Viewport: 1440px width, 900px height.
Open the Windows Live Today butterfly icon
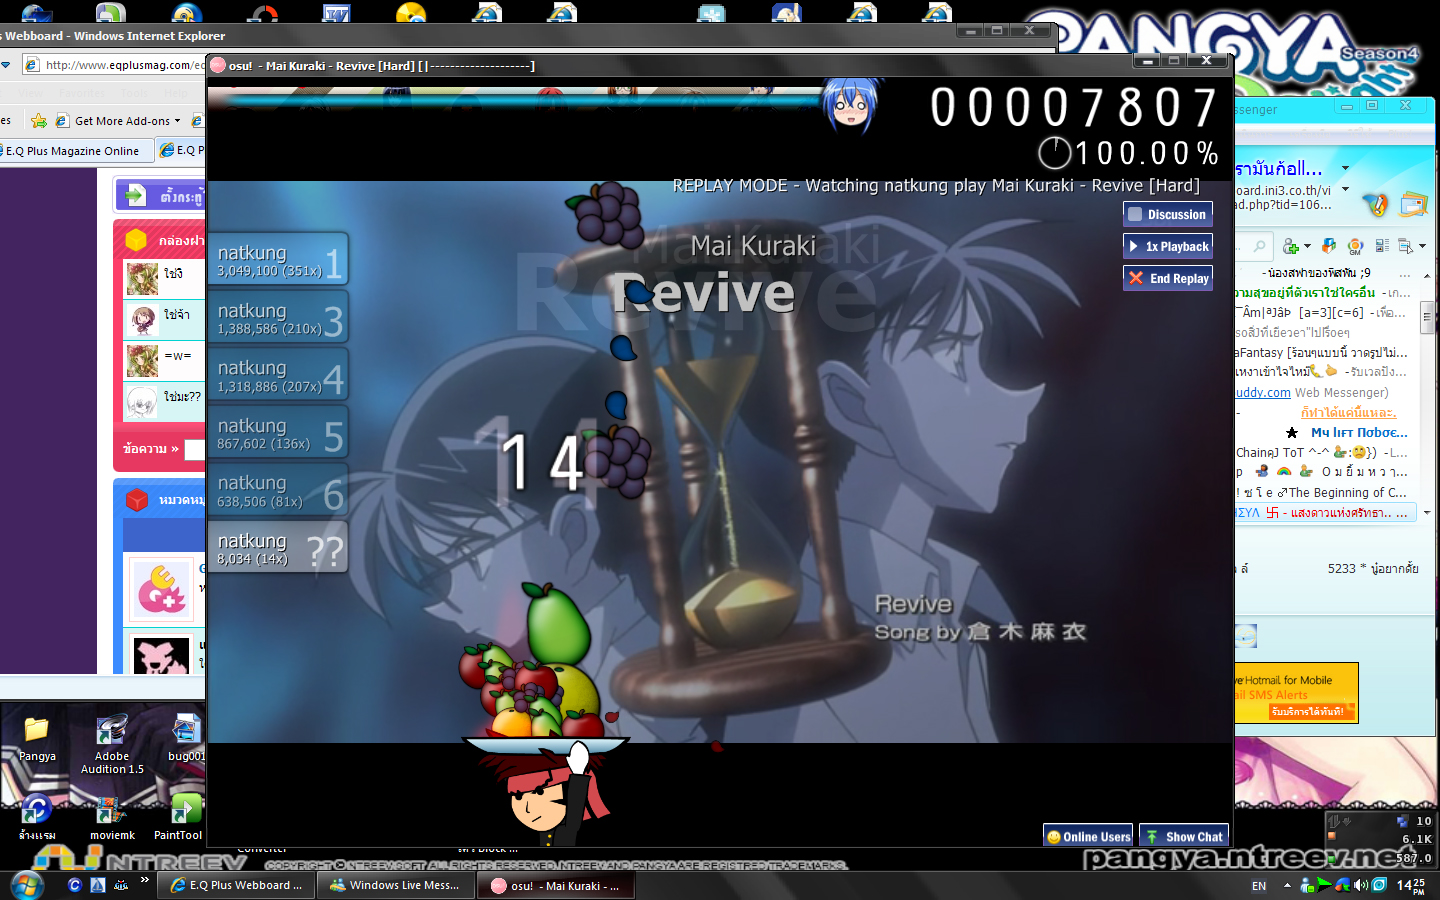tap(1376, 205)
